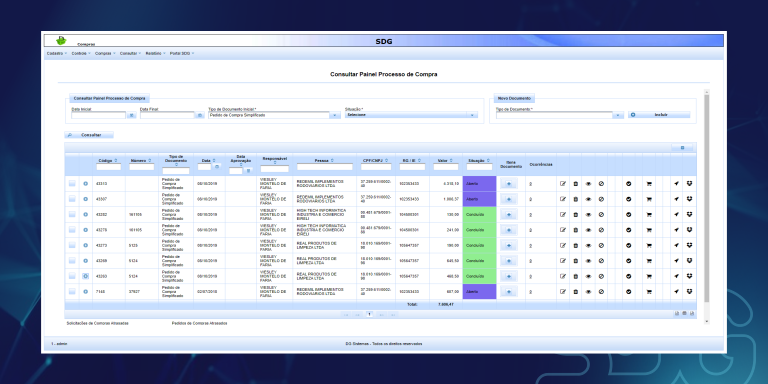Open the Cadastro menu
This screenshot has width=768, height=384.
tap(57, 53)
